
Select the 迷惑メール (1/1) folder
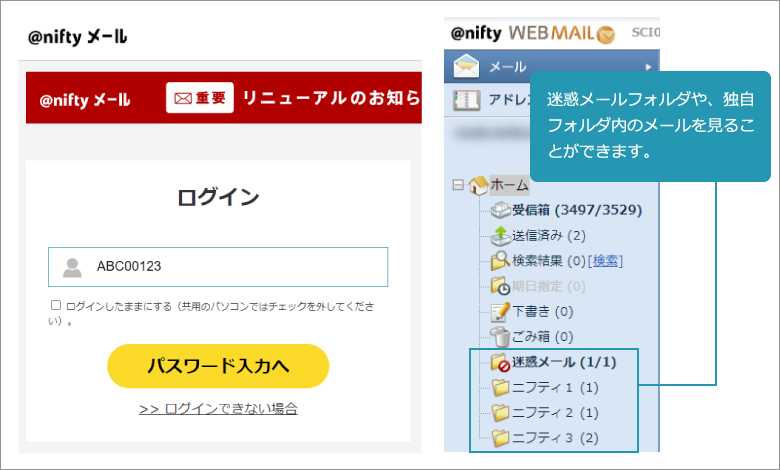(x=564, y=362)
